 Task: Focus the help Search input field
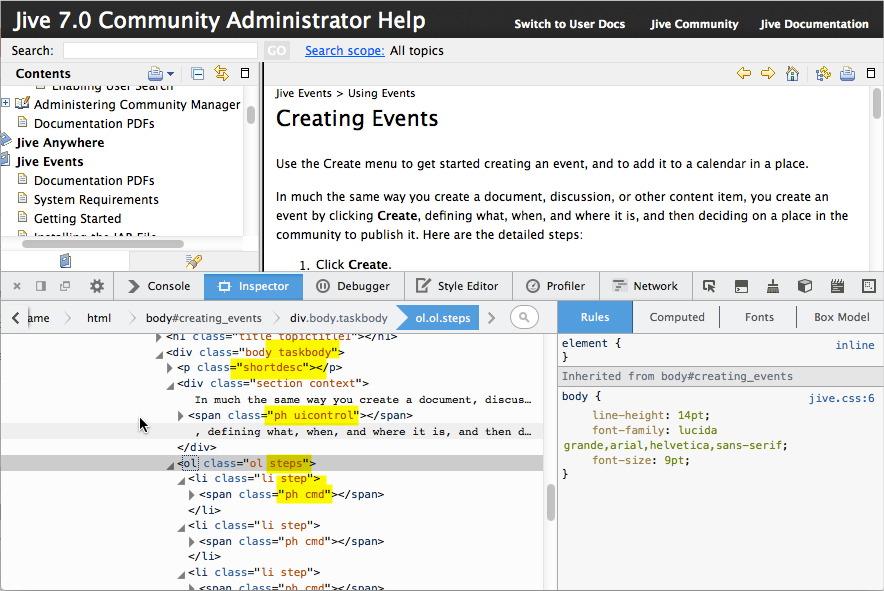[x=160, y=51]
